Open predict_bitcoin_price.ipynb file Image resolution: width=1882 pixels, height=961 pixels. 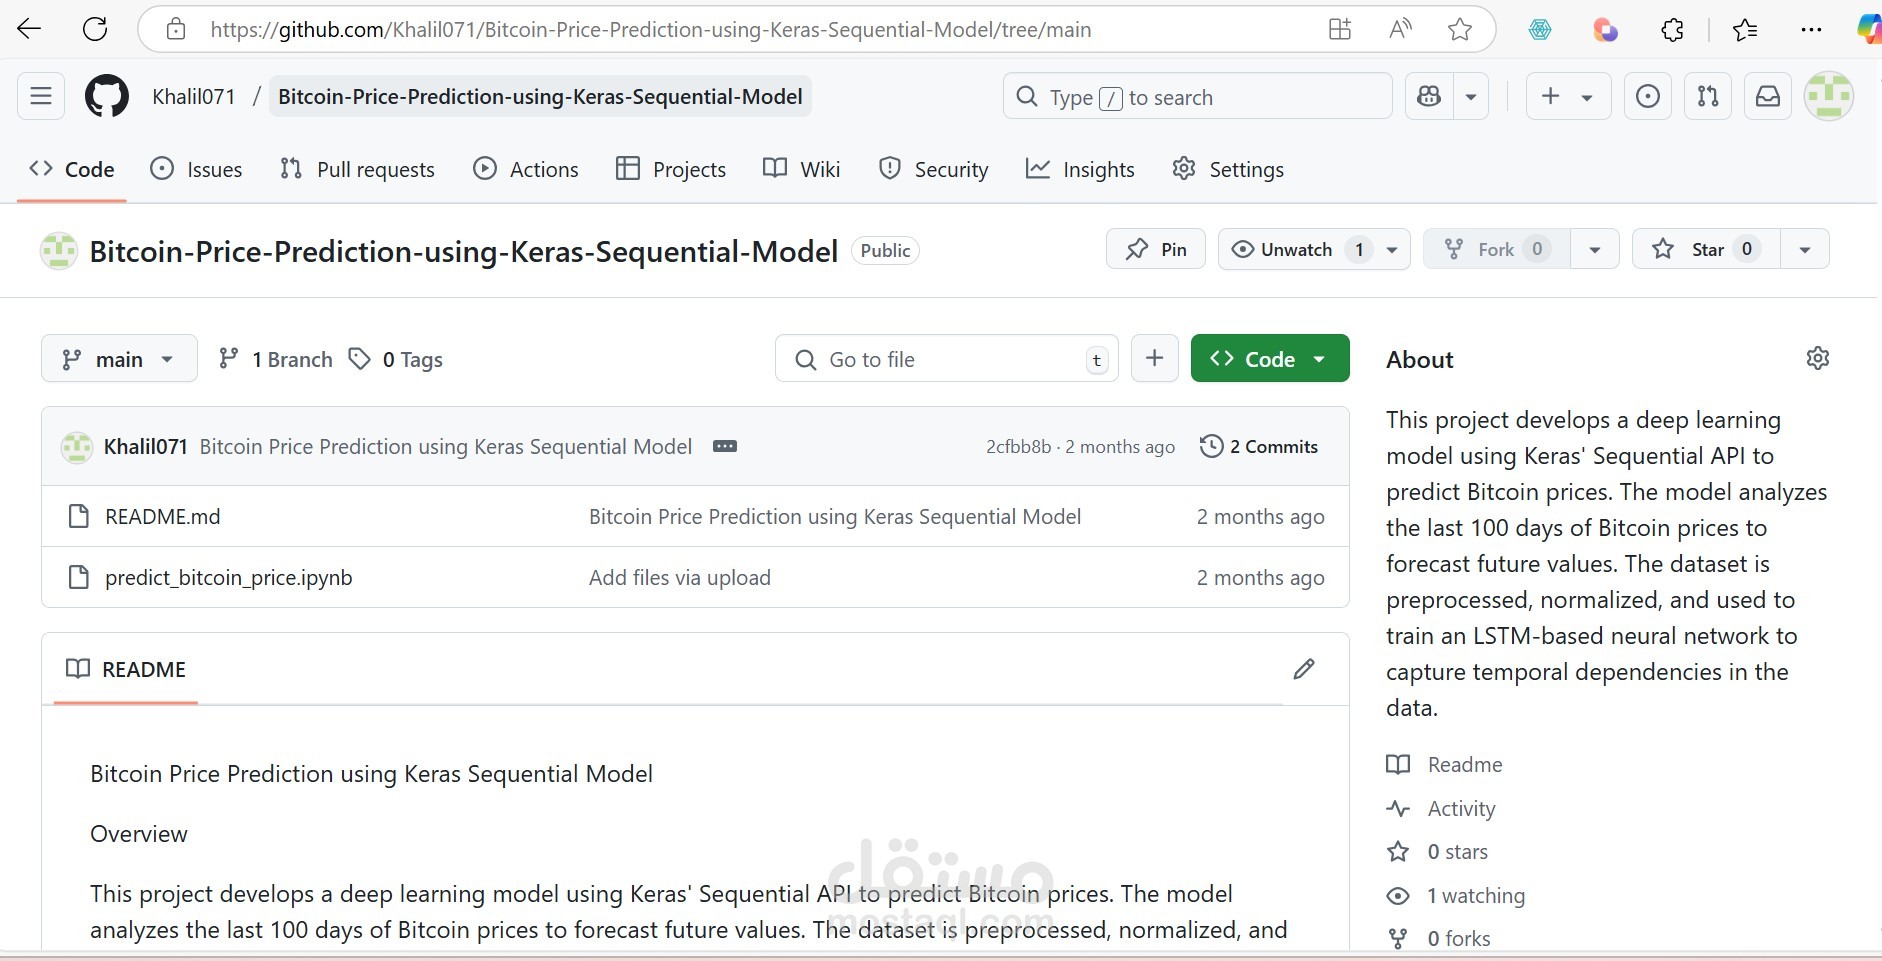229,578
